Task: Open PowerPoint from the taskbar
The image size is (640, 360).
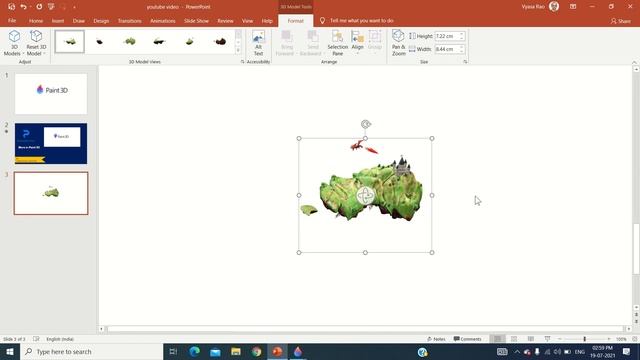Action: click(x=277, y=351)
